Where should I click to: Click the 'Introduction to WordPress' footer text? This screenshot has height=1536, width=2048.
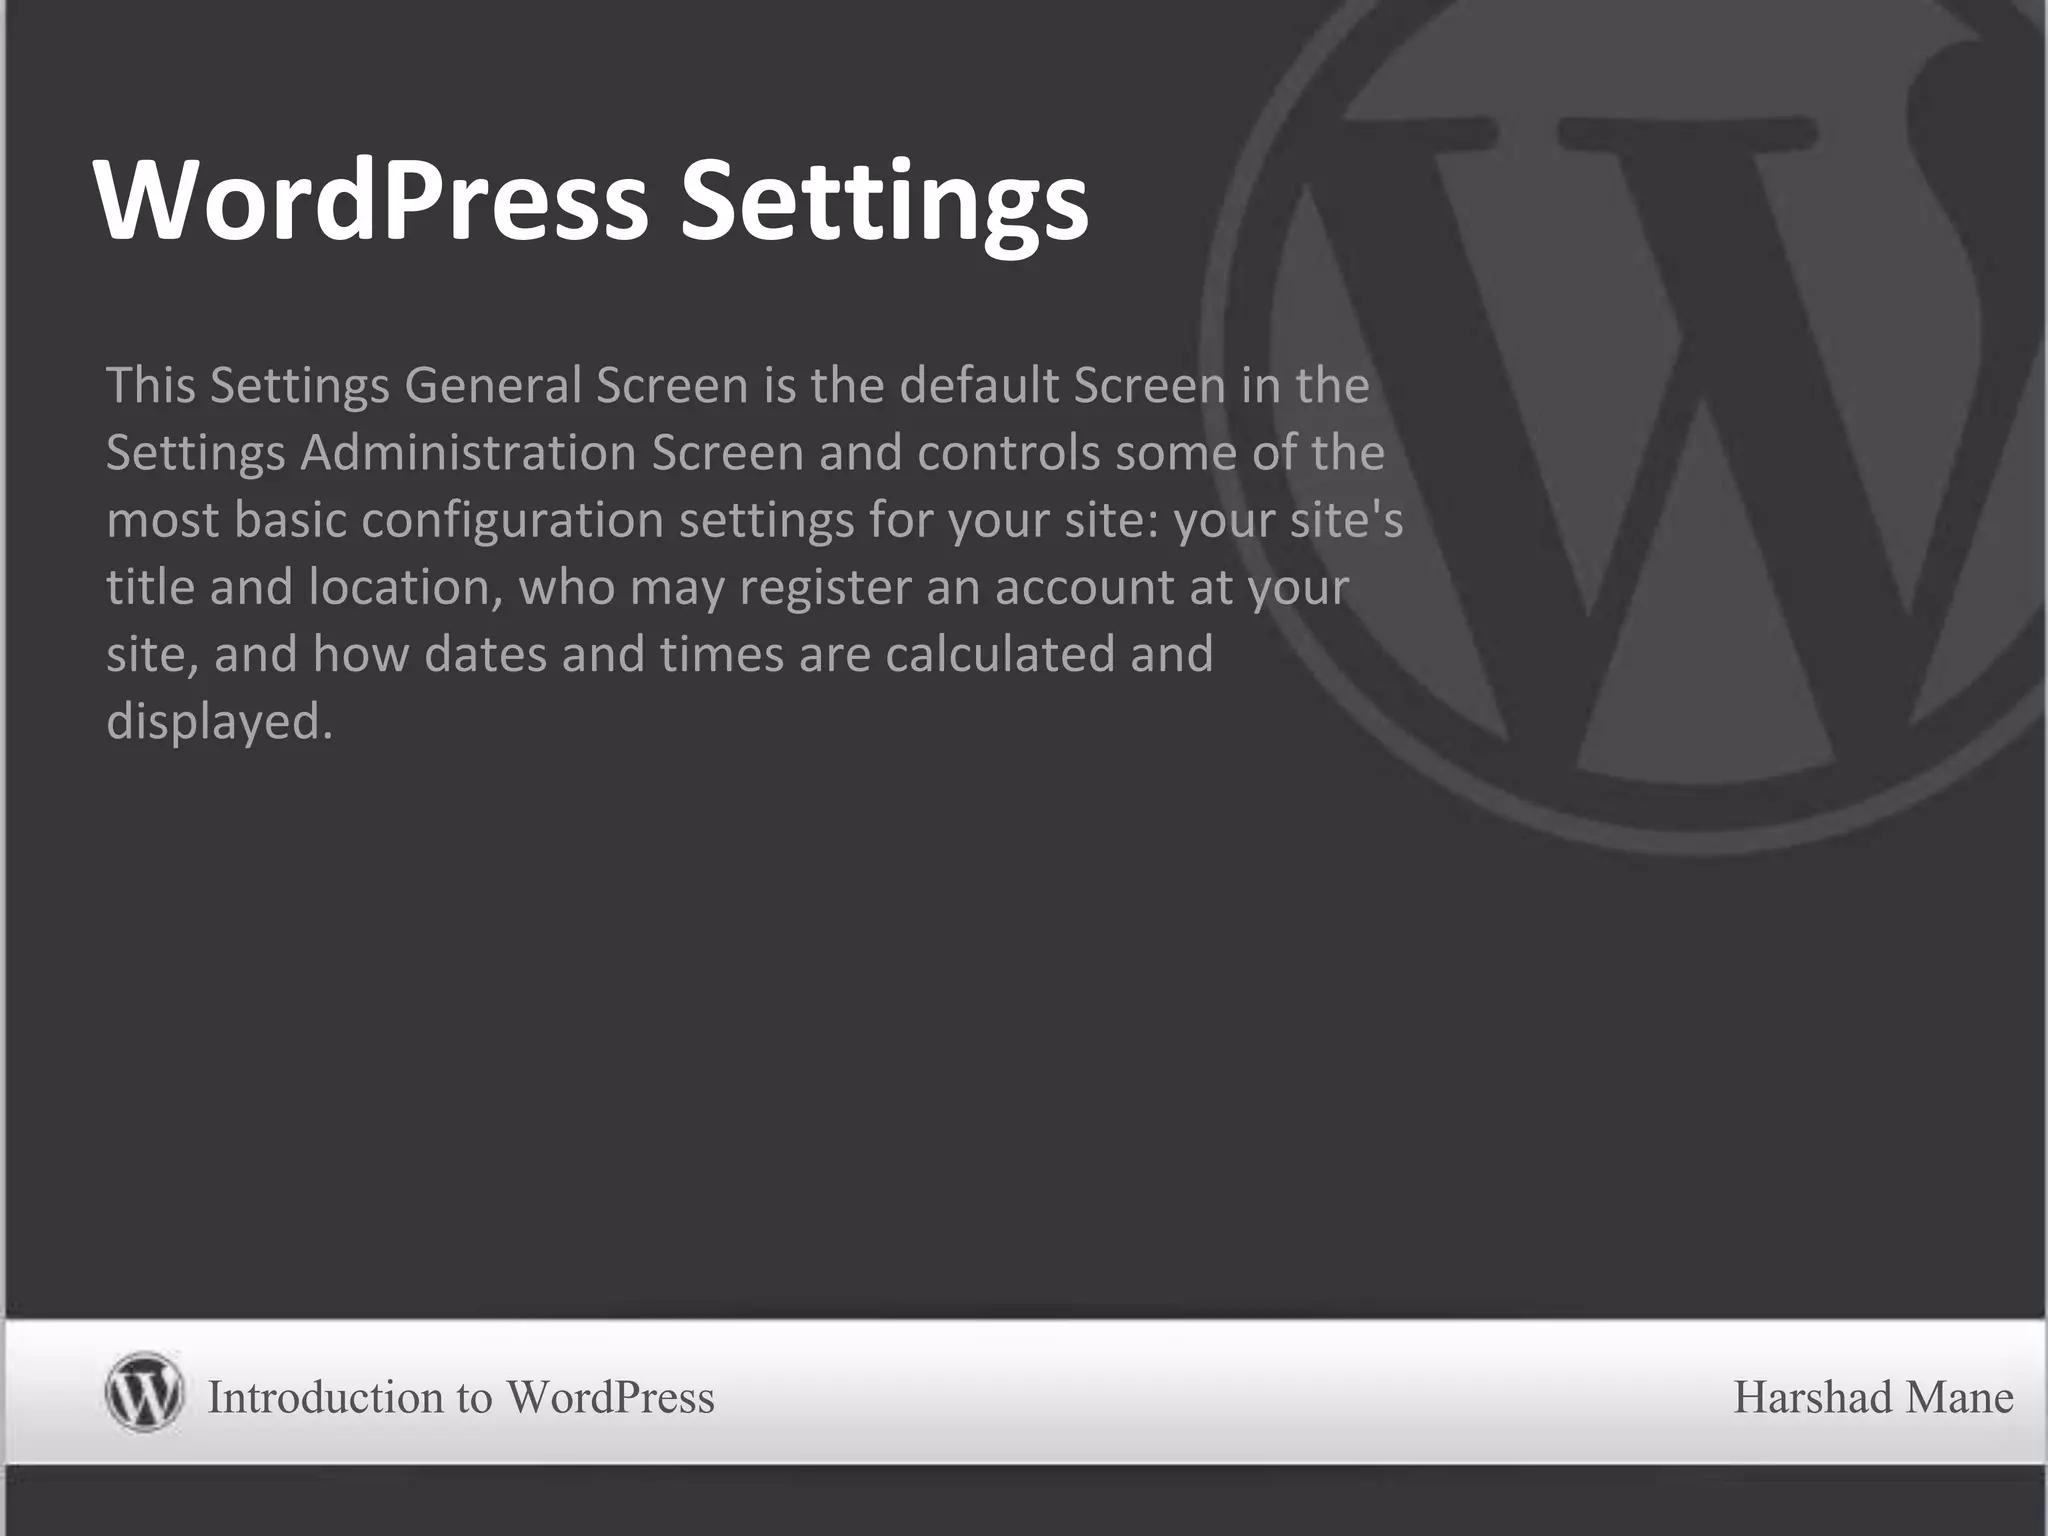pos(461,1397)
